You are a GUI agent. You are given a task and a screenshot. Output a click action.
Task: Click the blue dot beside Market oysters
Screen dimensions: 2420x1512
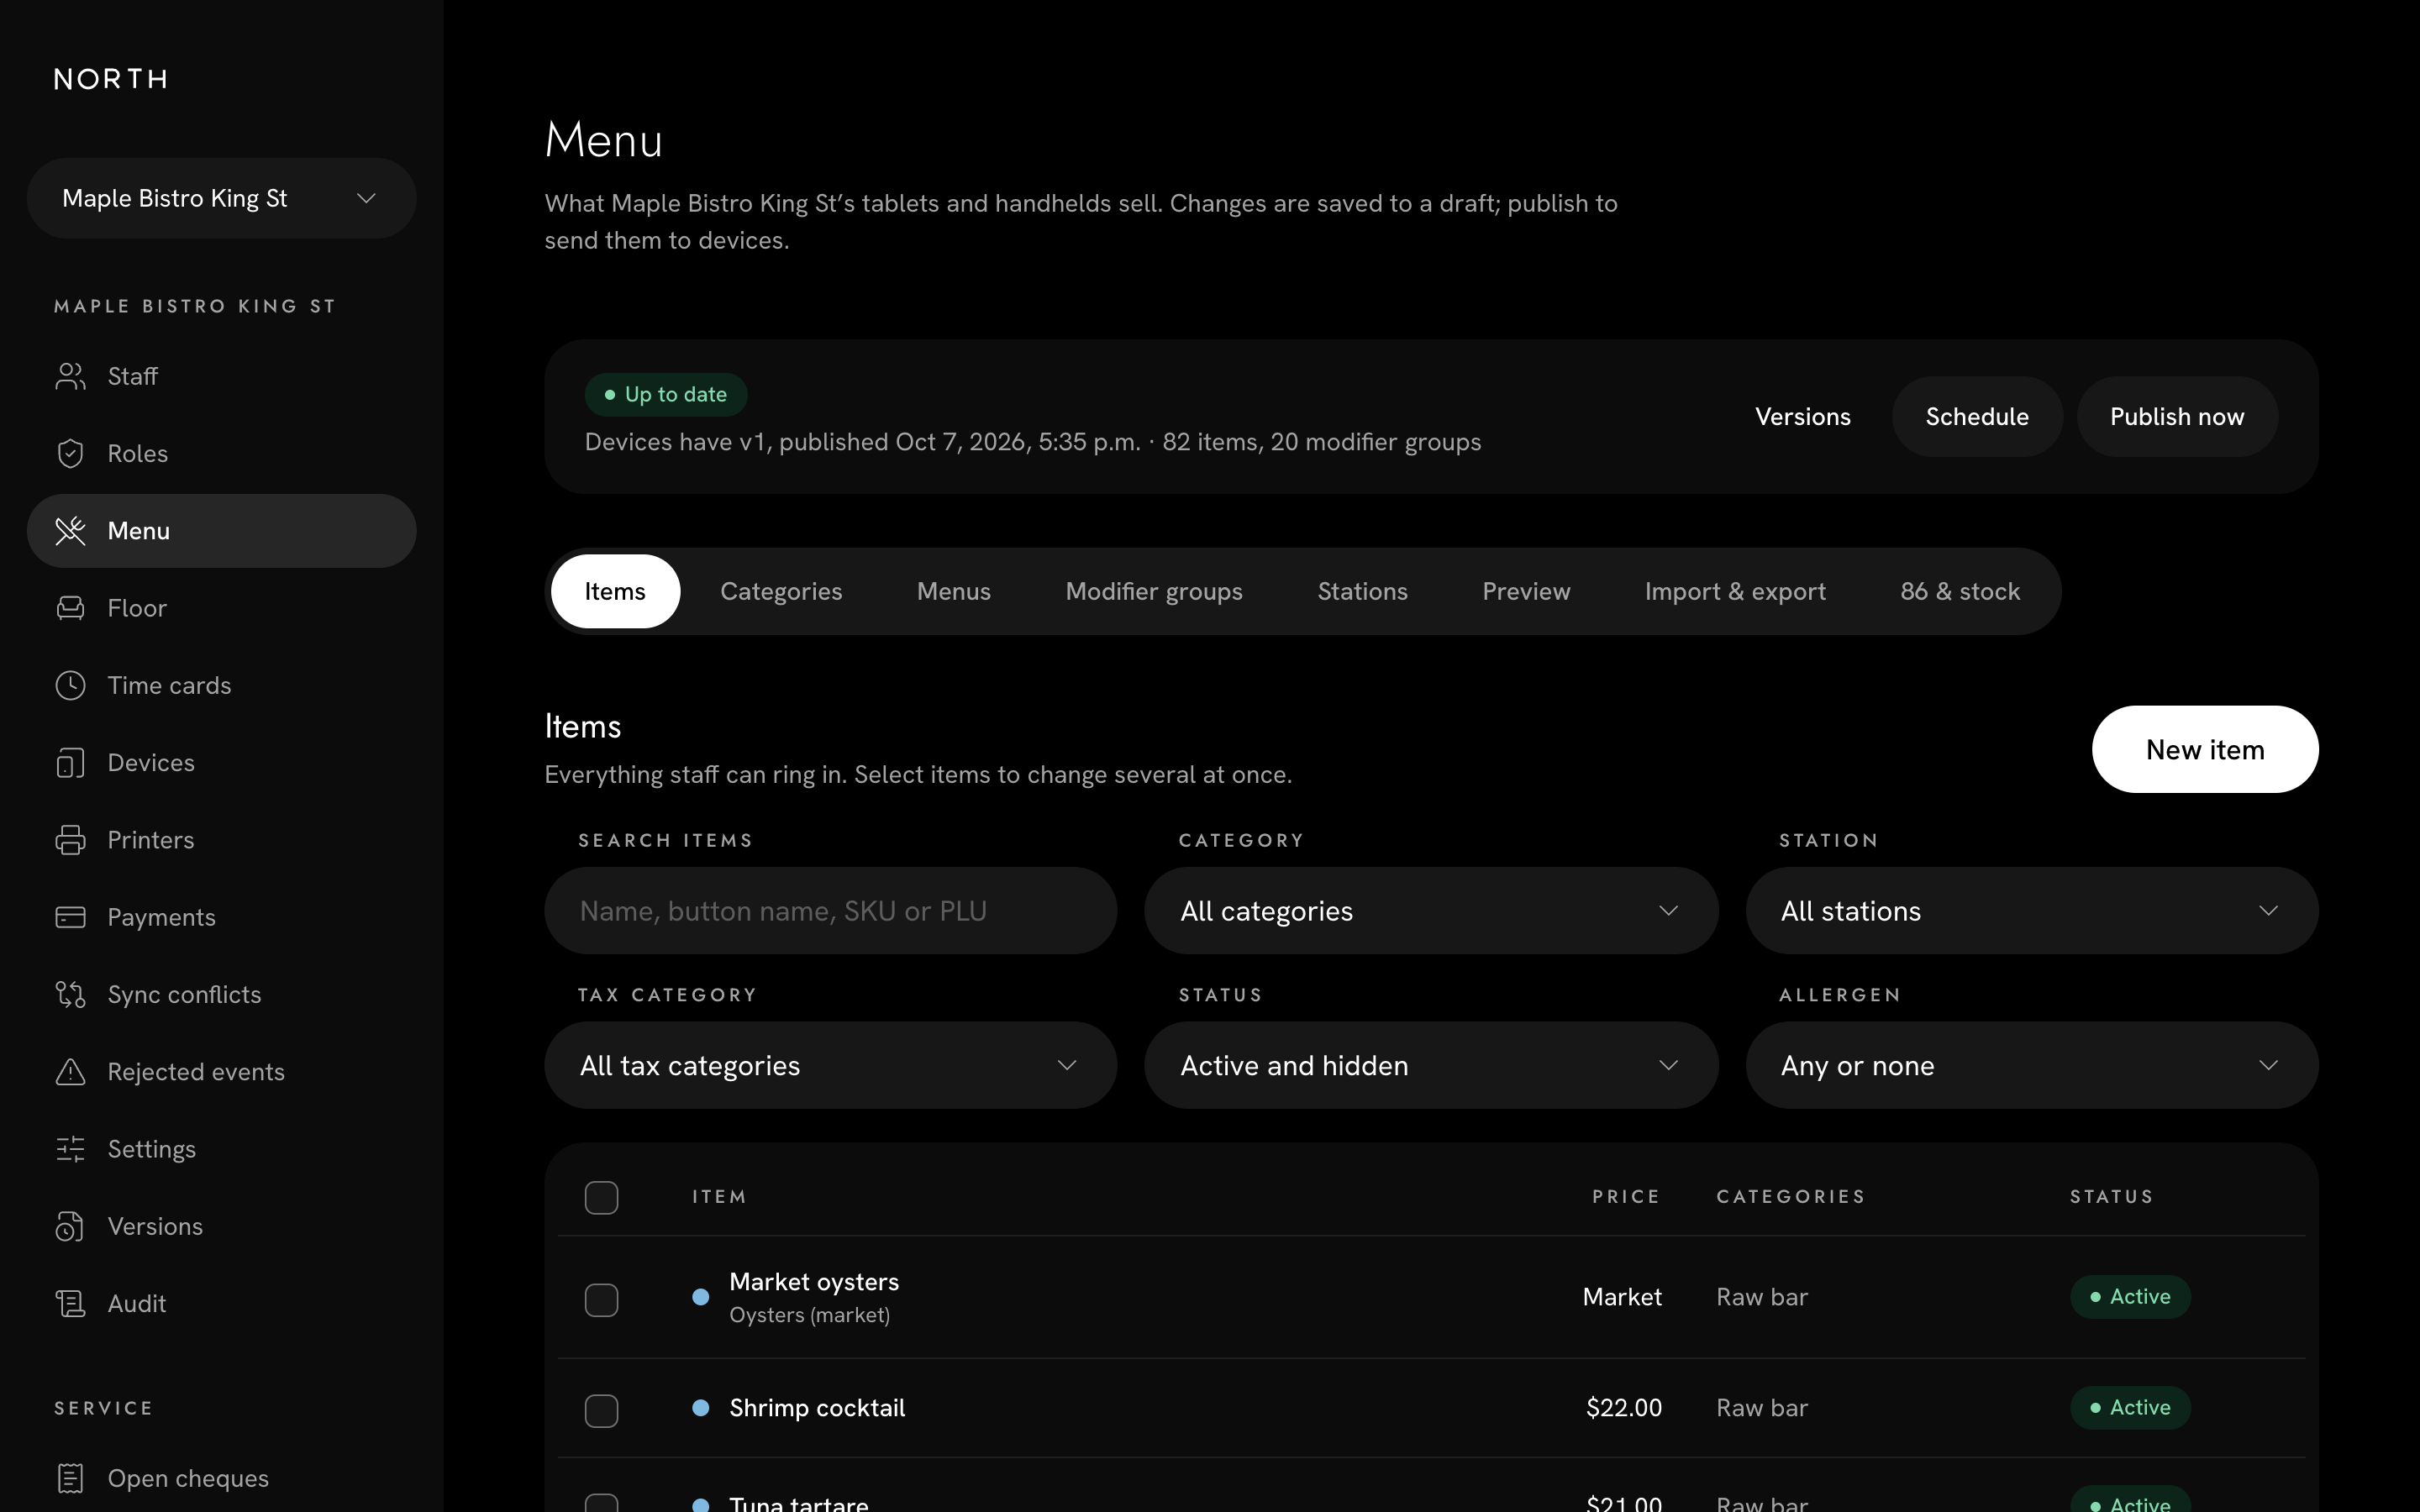[x=701, y=1297]
